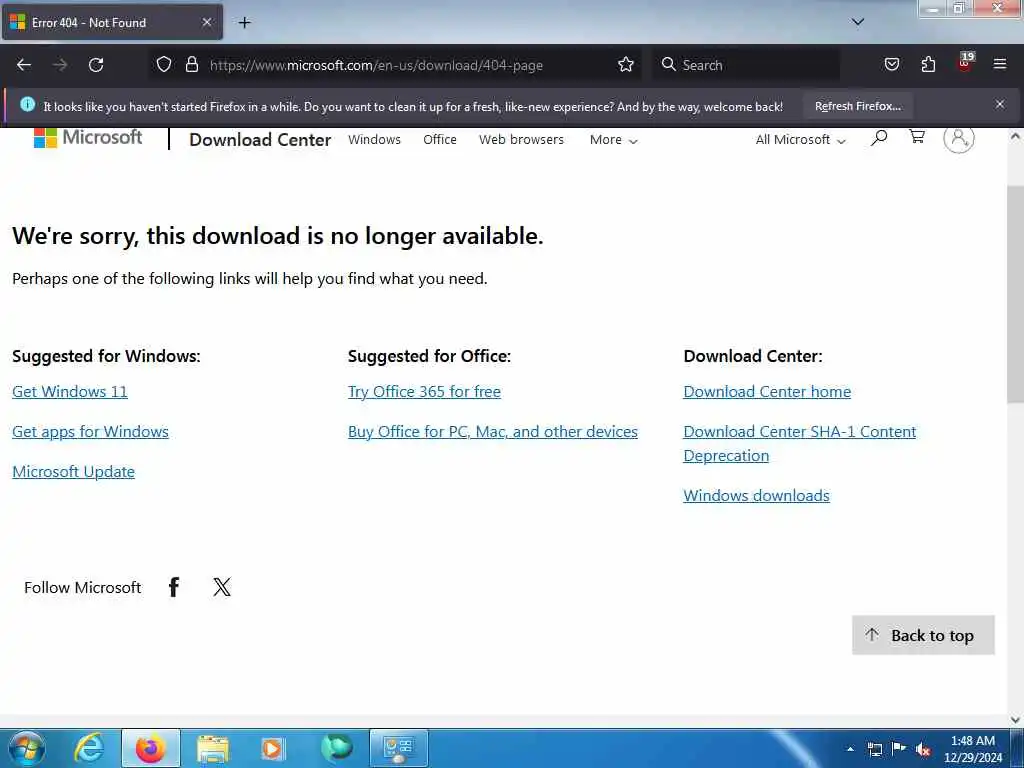Go back to the previous page
This screenshot has width=1024, height=768.
[x=24, y=65]
